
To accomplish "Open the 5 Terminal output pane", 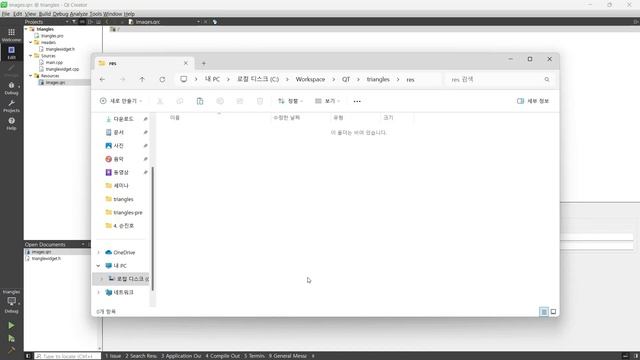I will (254, 356).
